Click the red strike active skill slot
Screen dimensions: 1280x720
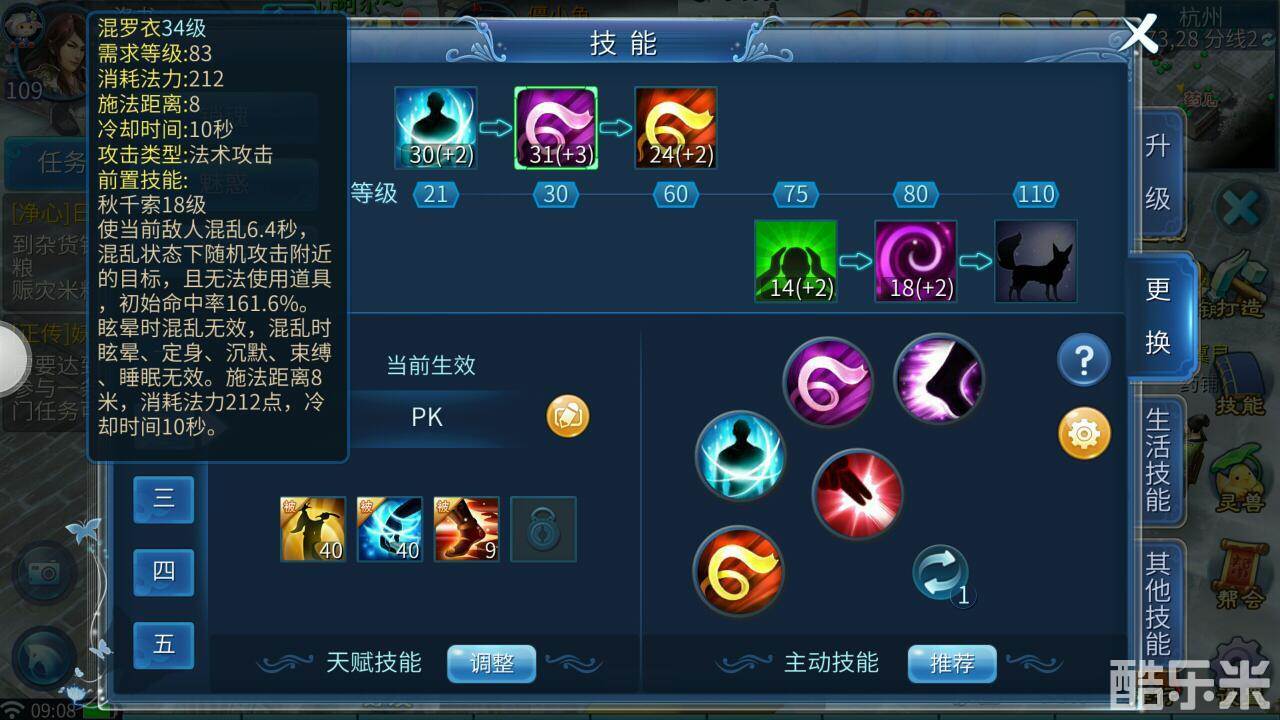click(x=858, y=493)
